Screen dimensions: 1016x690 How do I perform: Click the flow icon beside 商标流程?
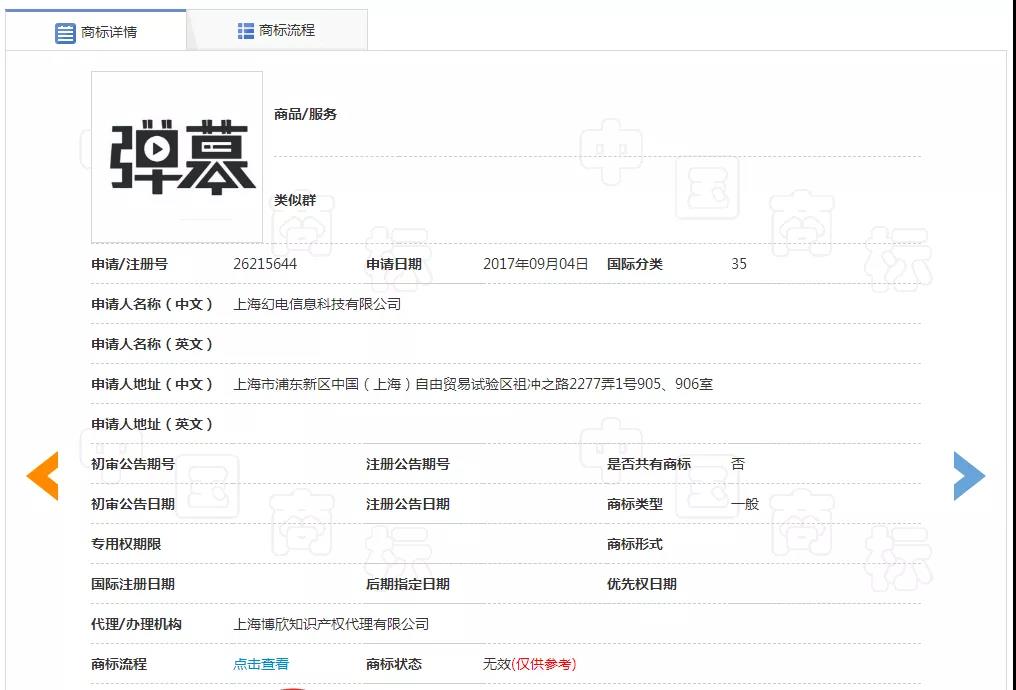(246, 31)
